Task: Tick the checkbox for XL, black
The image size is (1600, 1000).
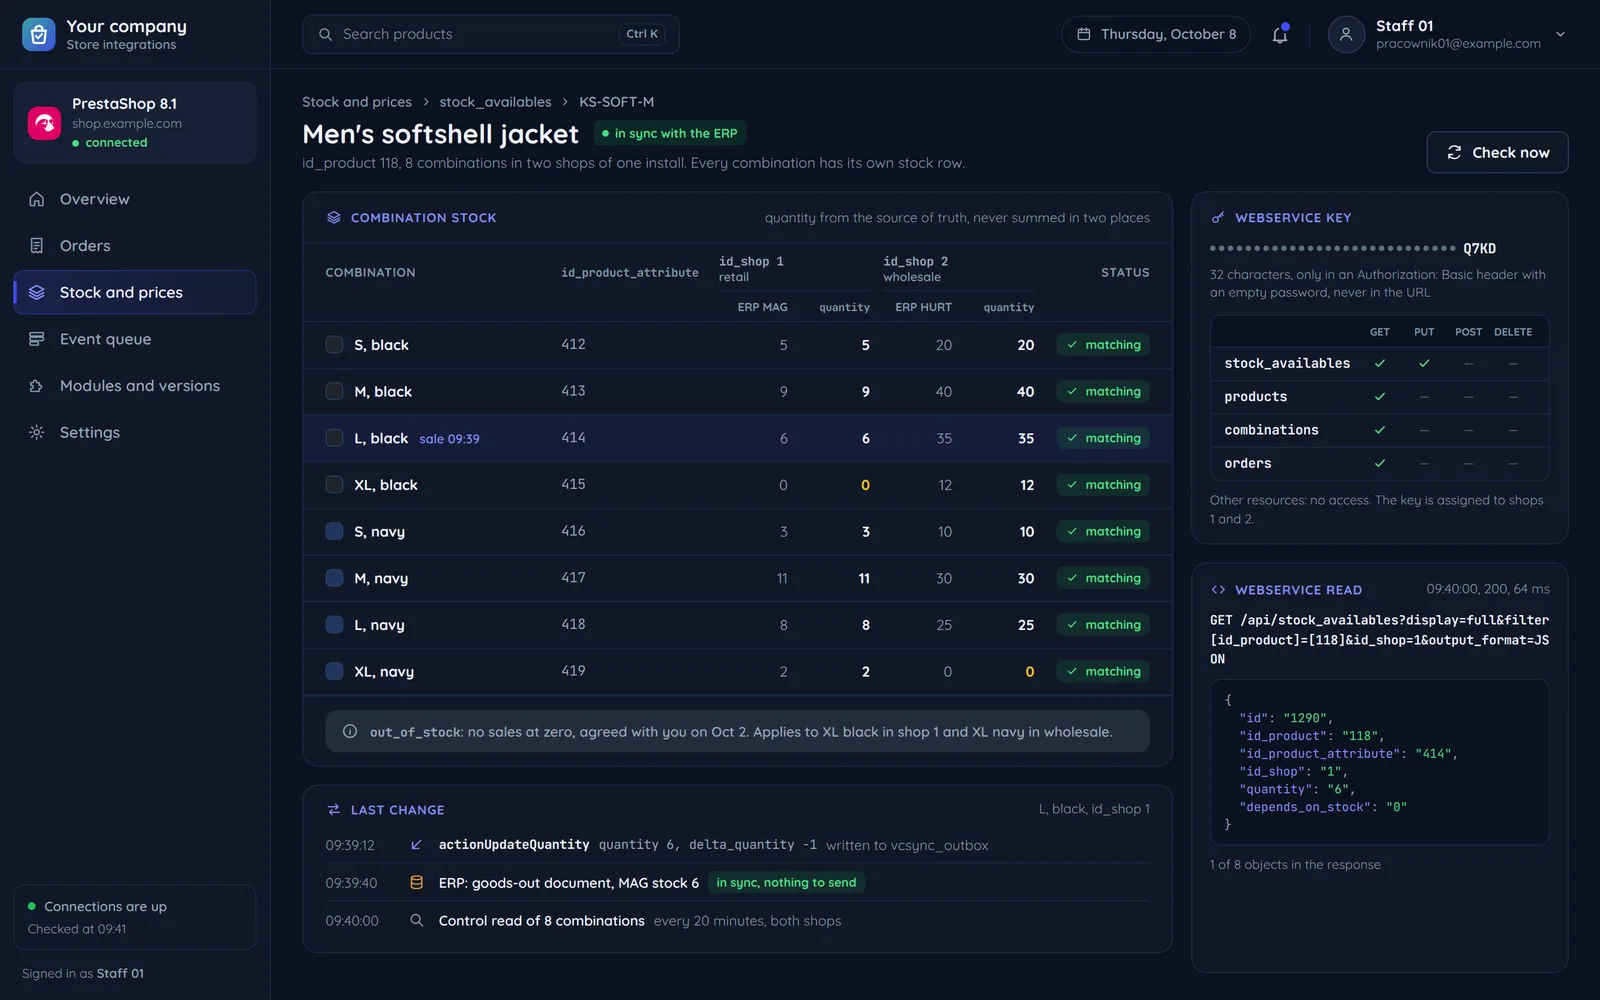Action: point(334,484)
